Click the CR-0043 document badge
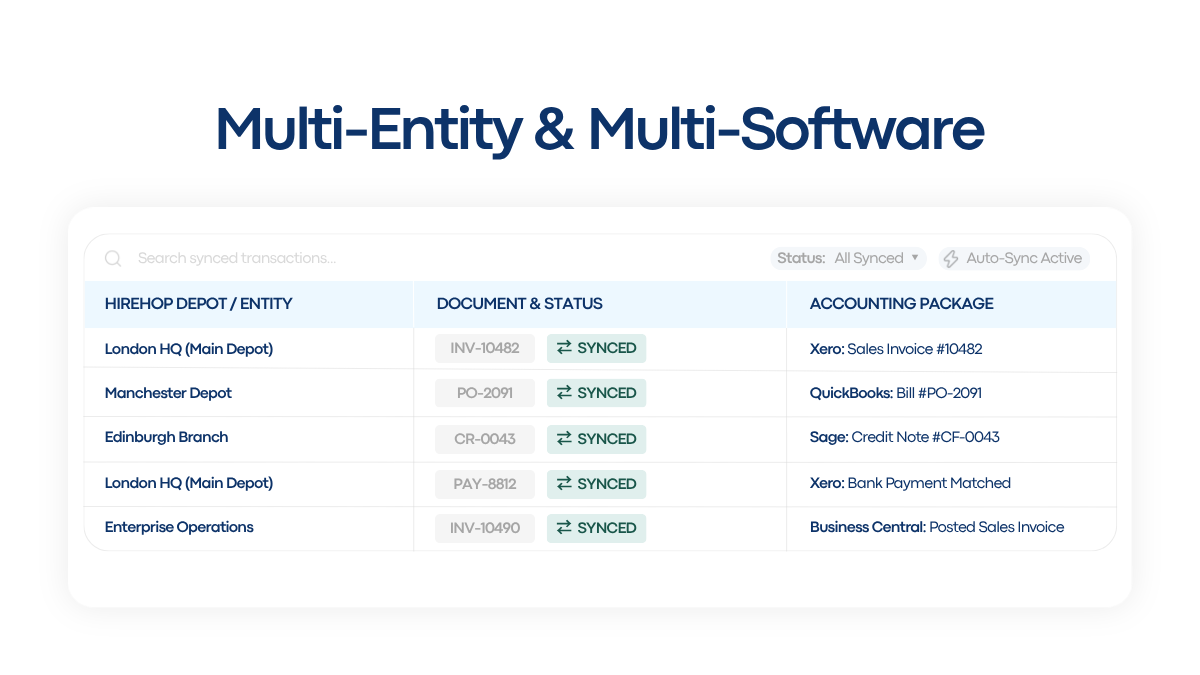This screenshot has height=675, width=1200. [485, 439]
